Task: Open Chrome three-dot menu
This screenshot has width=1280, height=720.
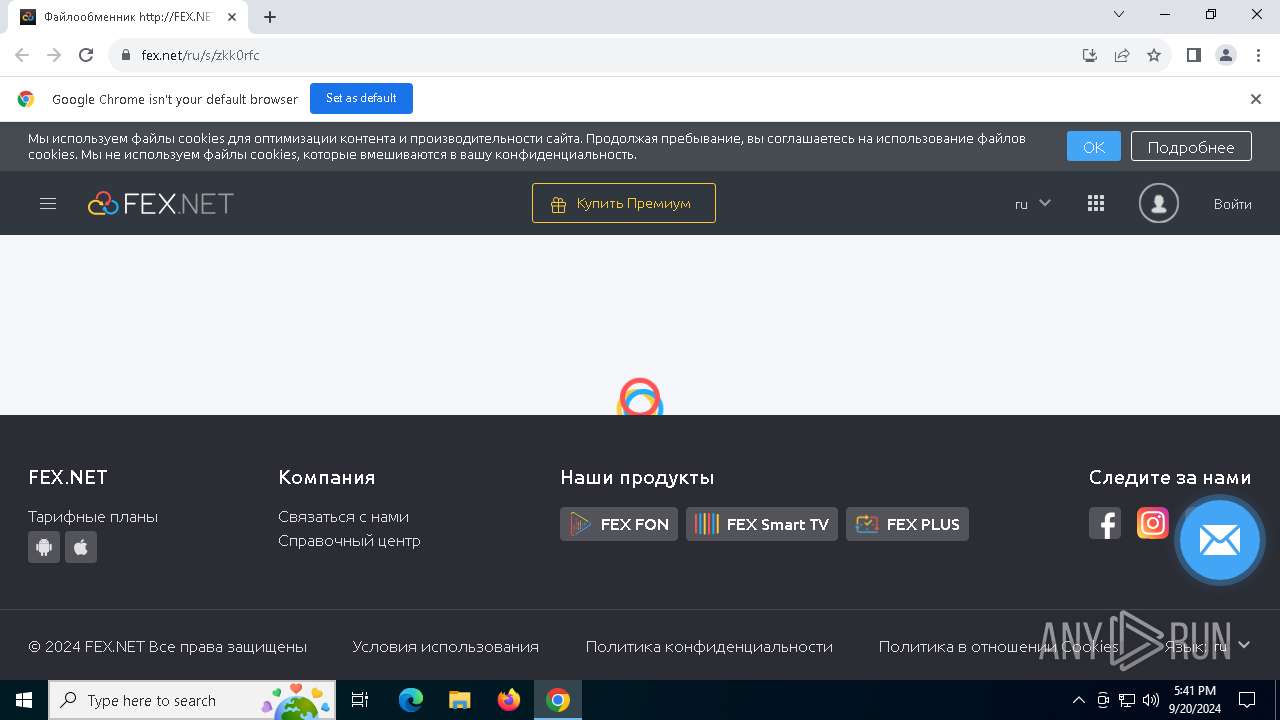Action: click(x=1258, y=55)
